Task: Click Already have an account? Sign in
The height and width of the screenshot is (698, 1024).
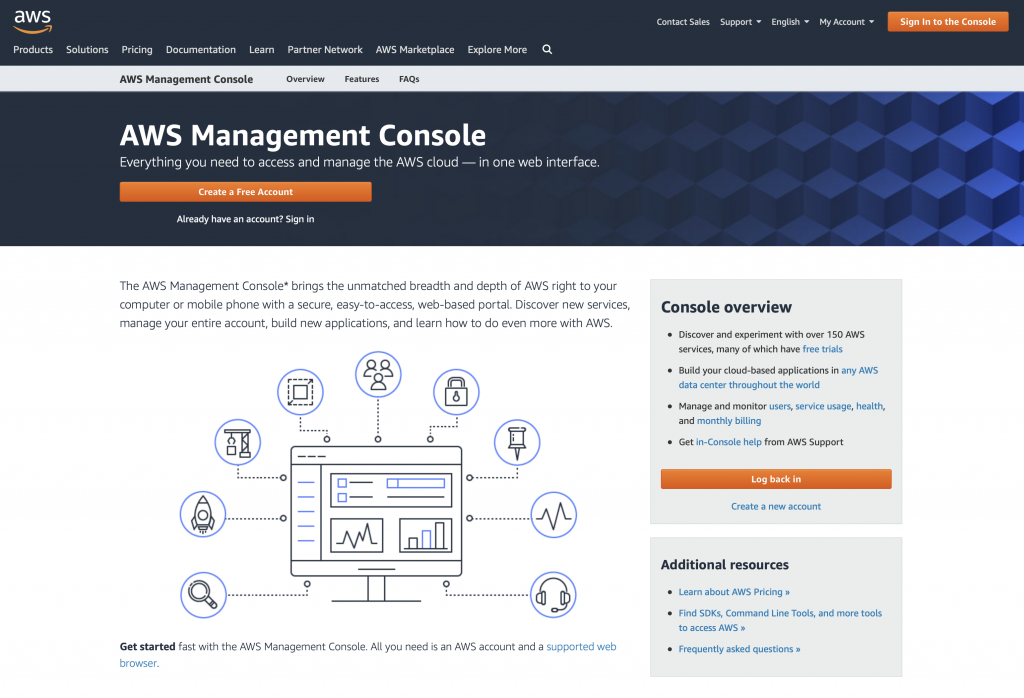Action: click(245, 219)
